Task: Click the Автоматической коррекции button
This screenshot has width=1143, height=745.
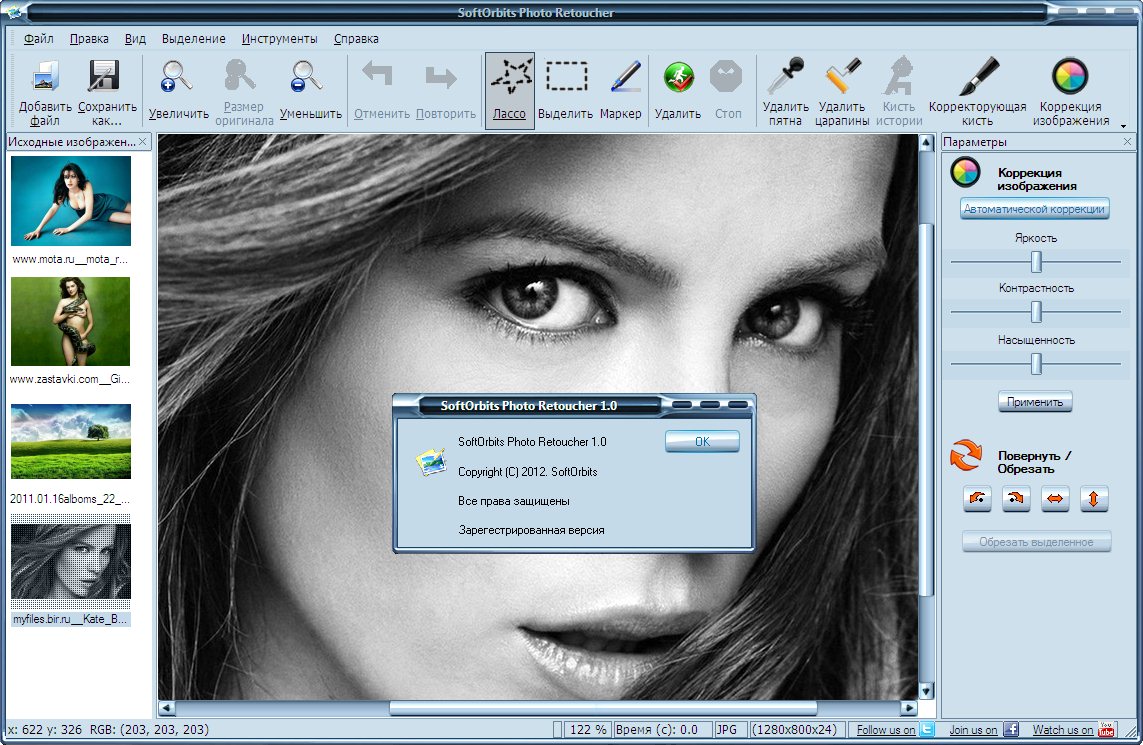Action: coord(1035,209)
